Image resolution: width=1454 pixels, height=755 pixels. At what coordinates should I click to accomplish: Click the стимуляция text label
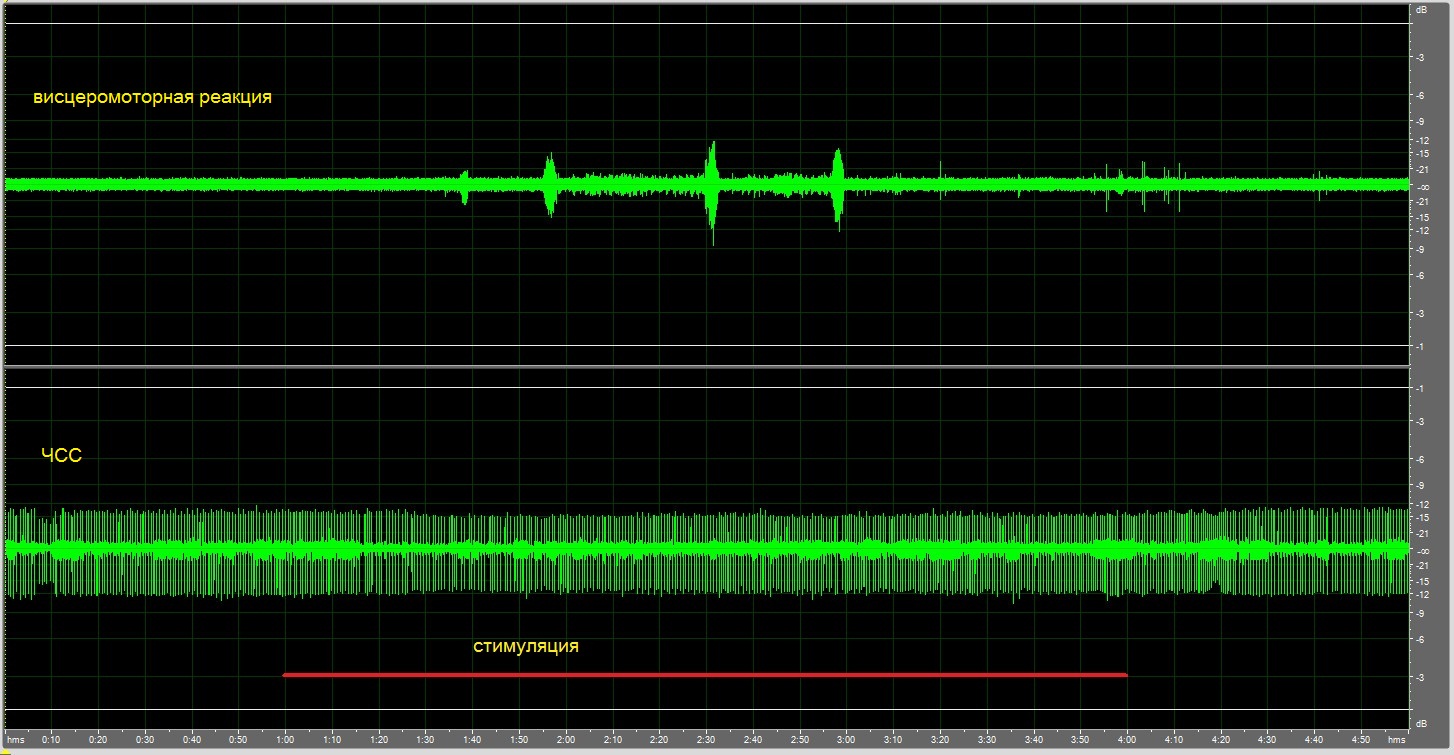525,647
